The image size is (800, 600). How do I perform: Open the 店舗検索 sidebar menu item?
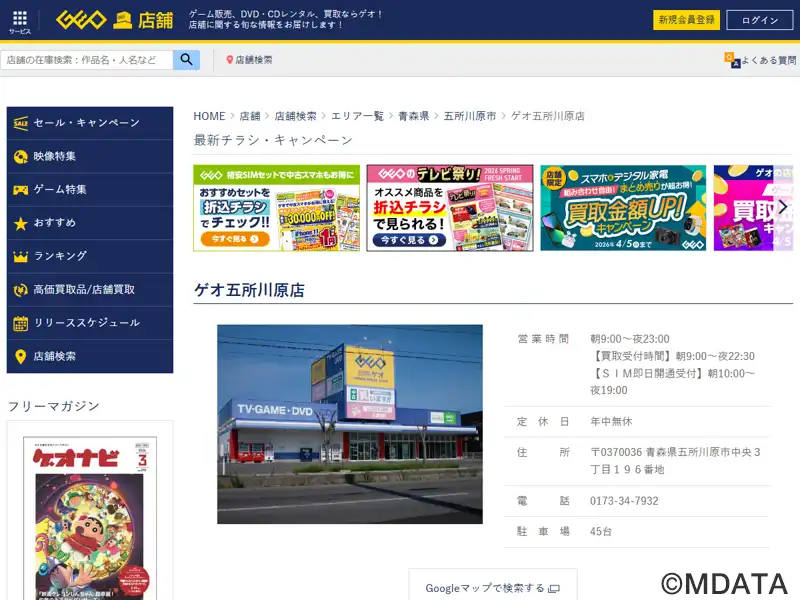tap(90, 356)
